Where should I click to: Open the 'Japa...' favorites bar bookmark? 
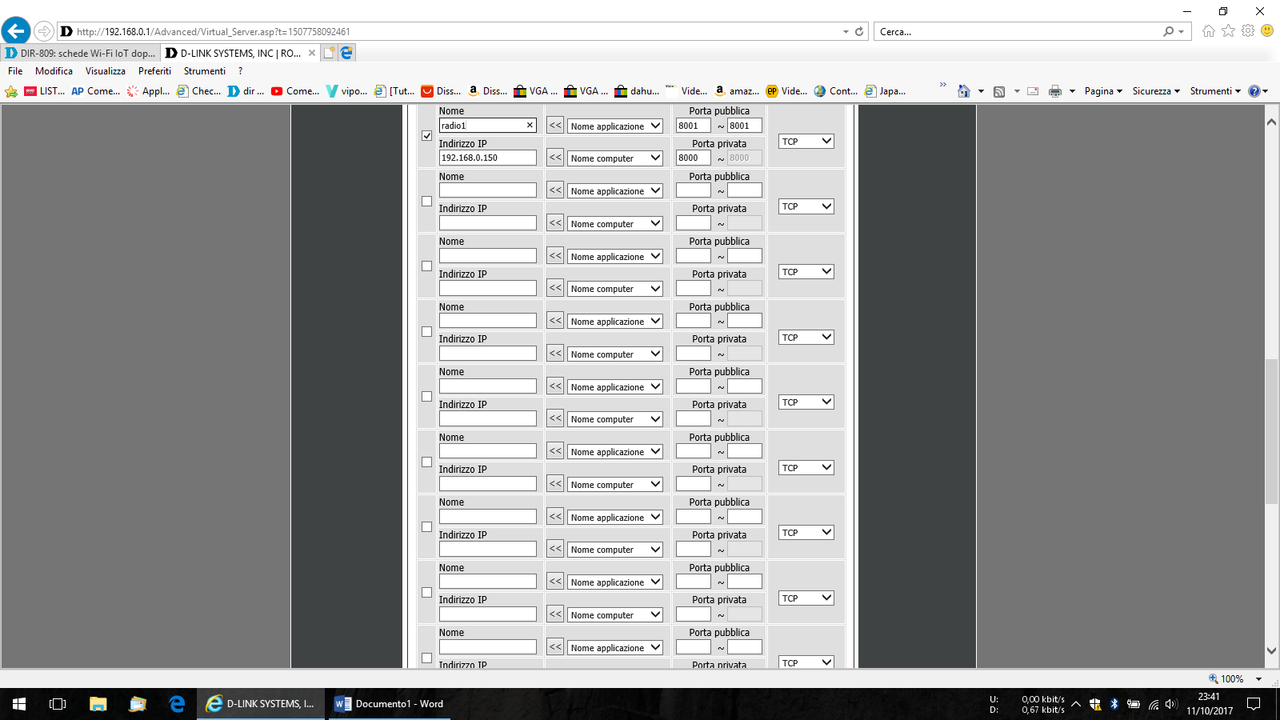click(886, 91)
